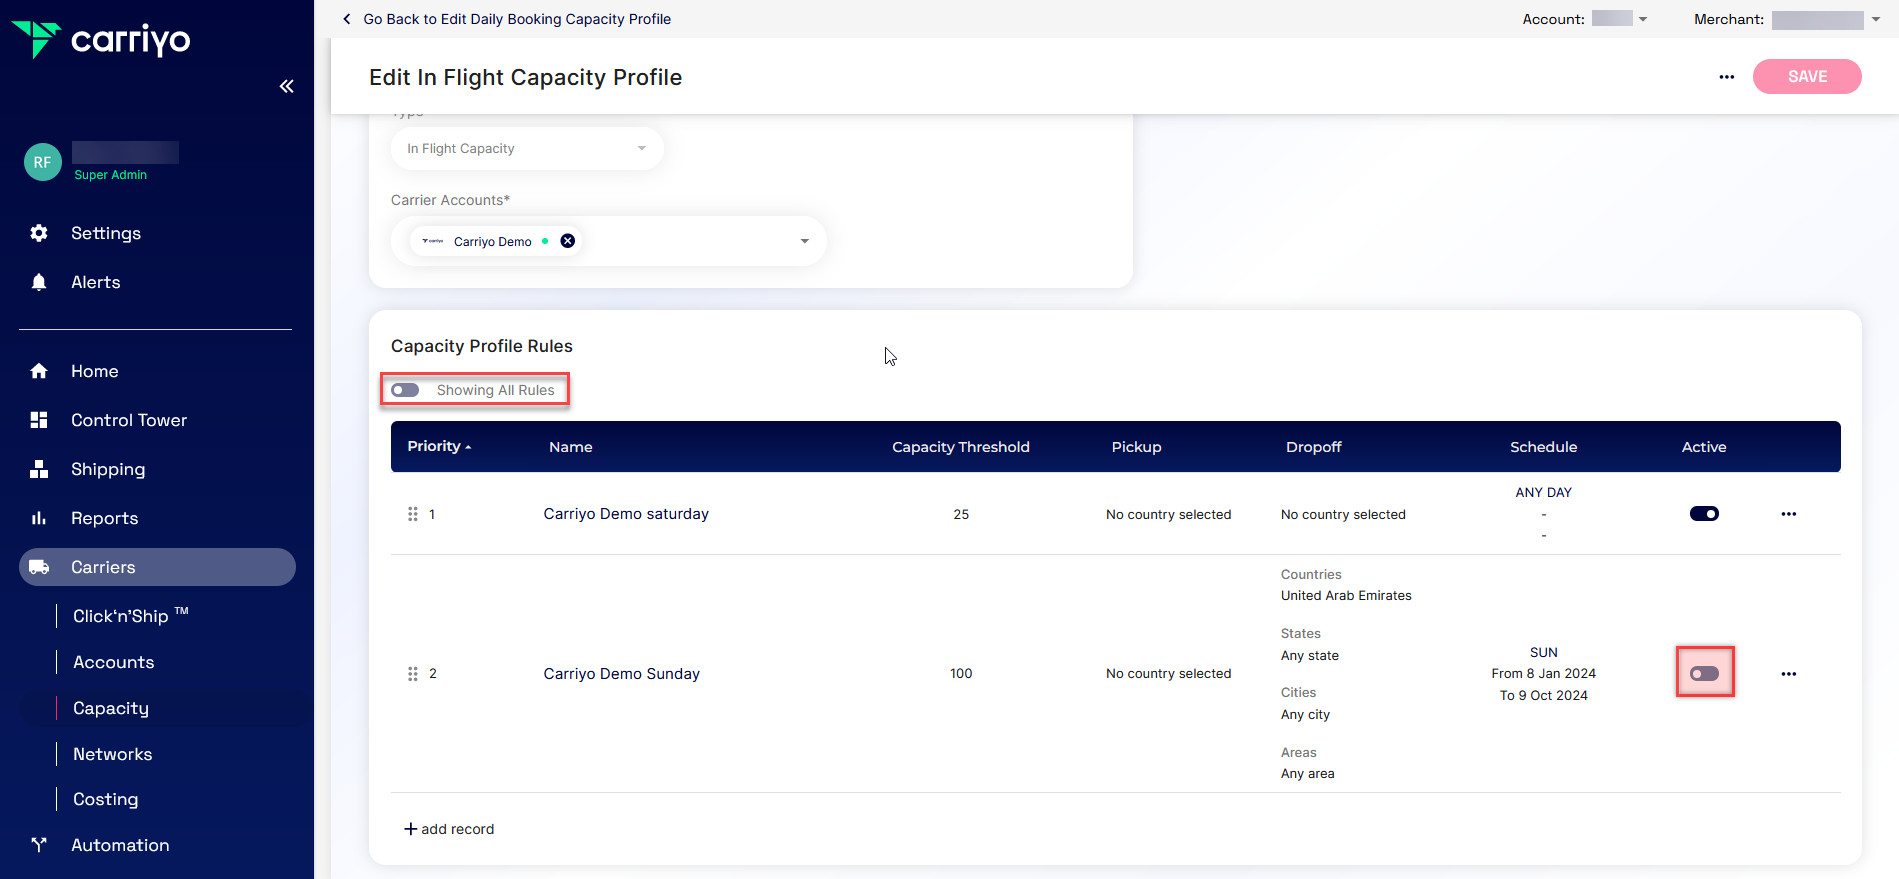The image size is (1899, 879).
Task: Toggle the Showing All Rules switch
Action: [406, 390]
